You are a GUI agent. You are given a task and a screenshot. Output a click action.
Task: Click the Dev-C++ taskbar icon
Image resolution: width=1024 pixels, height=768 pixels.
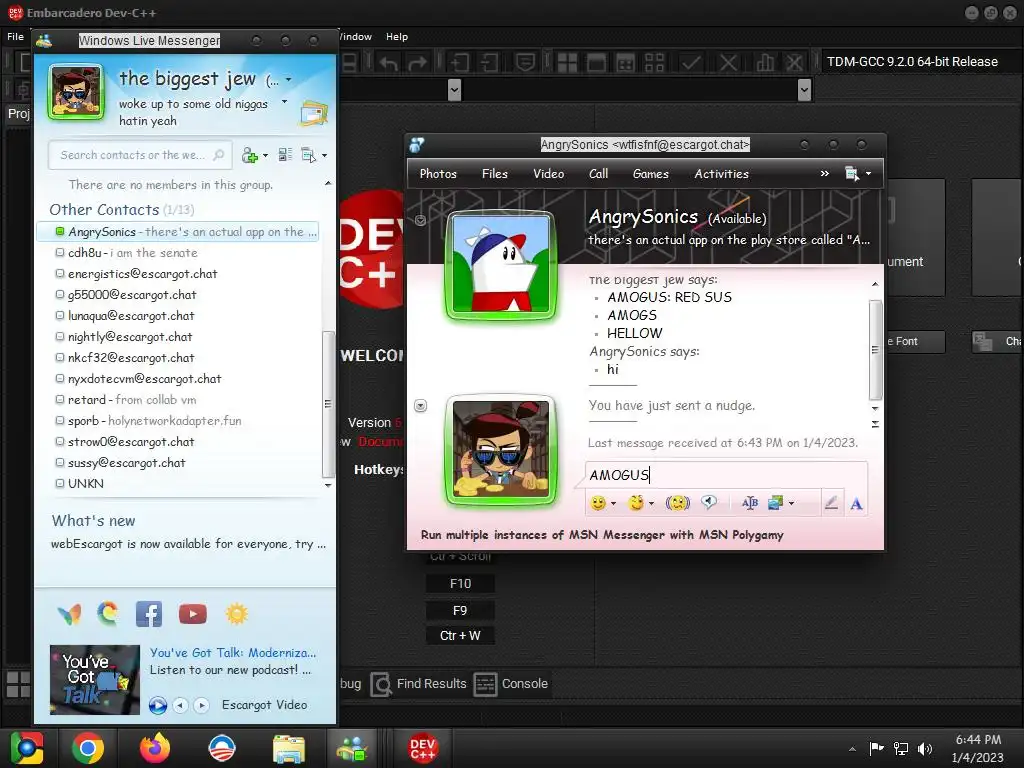422,748
